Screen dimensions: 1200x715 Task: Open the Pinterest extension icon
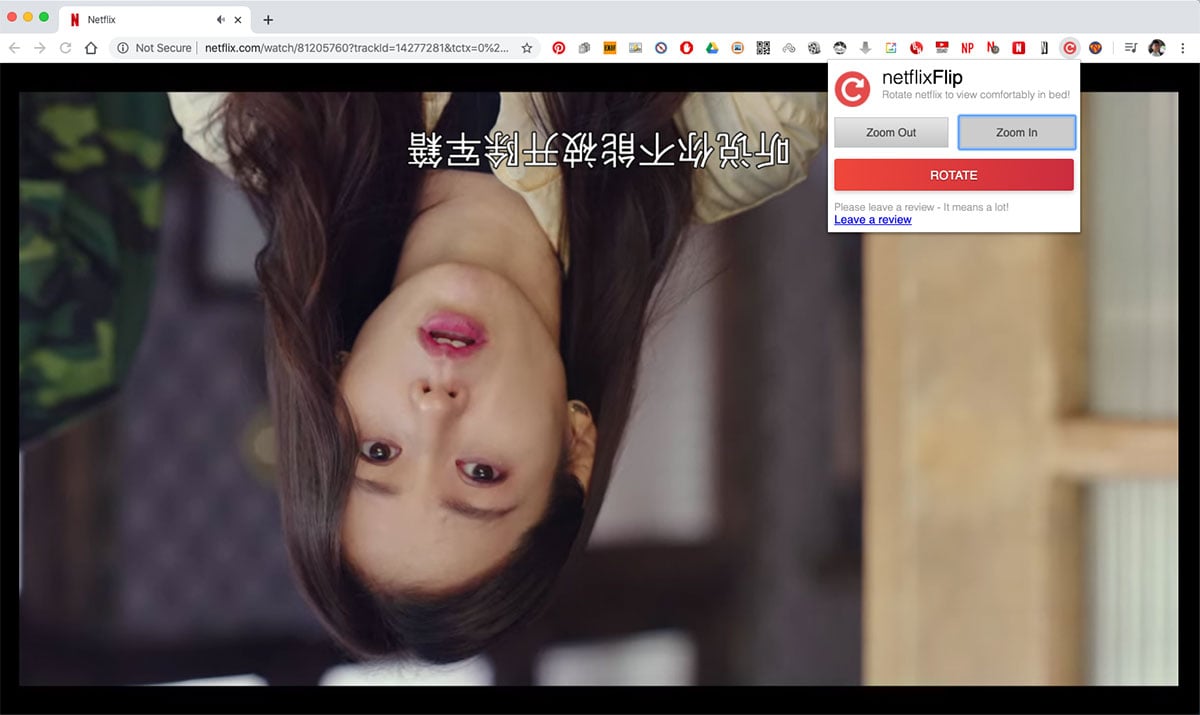(x=559, y=47)
